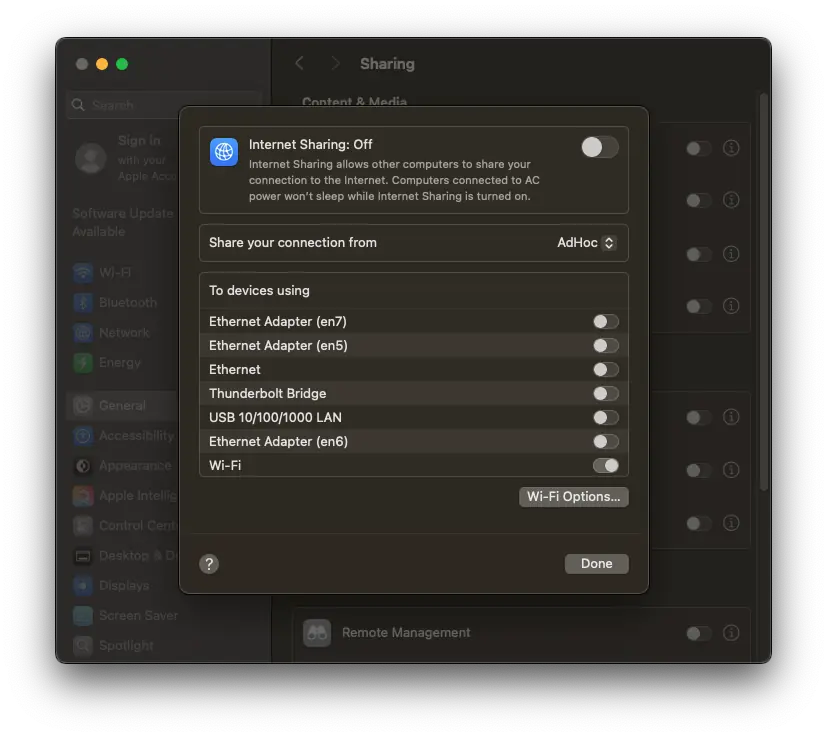The width and height of the screenshot is (827, 737).
Task: Open help with the question mark button
Action: (x=209, y=564)
